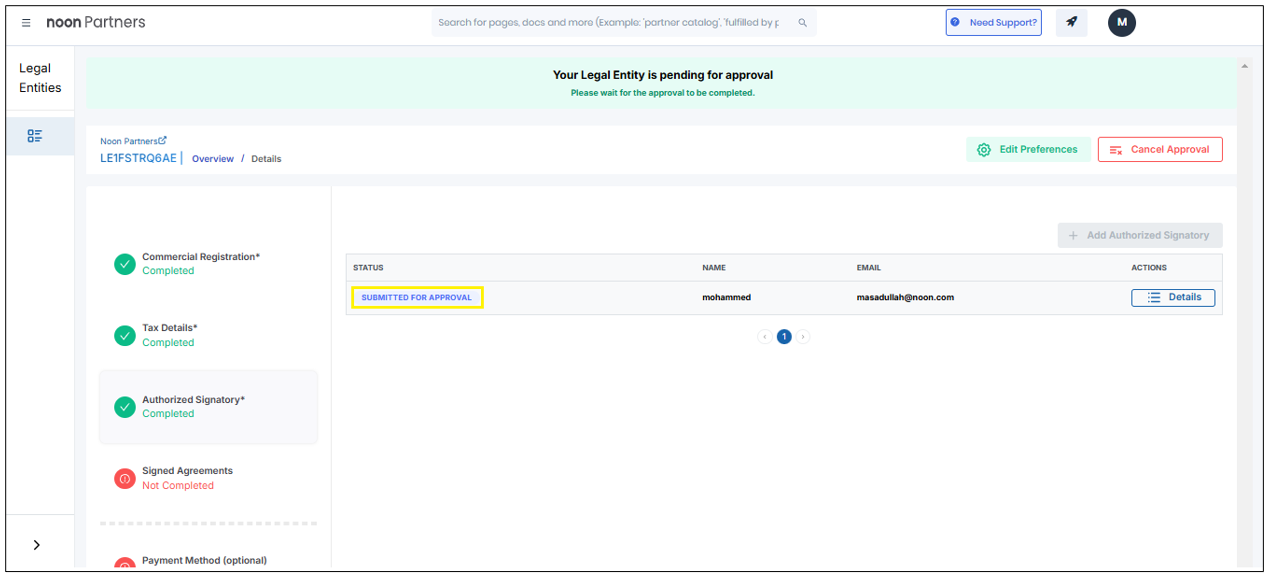Open the M user avatar
Image resolution: width=1271 pixels, height=577 pixels.
click(1122, 22)
